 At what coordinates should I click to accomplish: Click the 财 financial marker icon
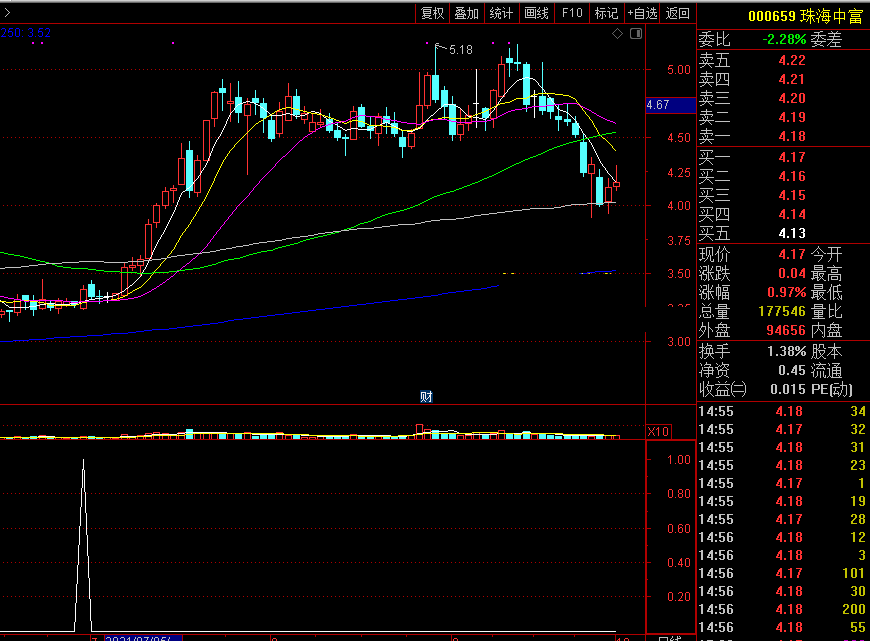click(426, 397)
